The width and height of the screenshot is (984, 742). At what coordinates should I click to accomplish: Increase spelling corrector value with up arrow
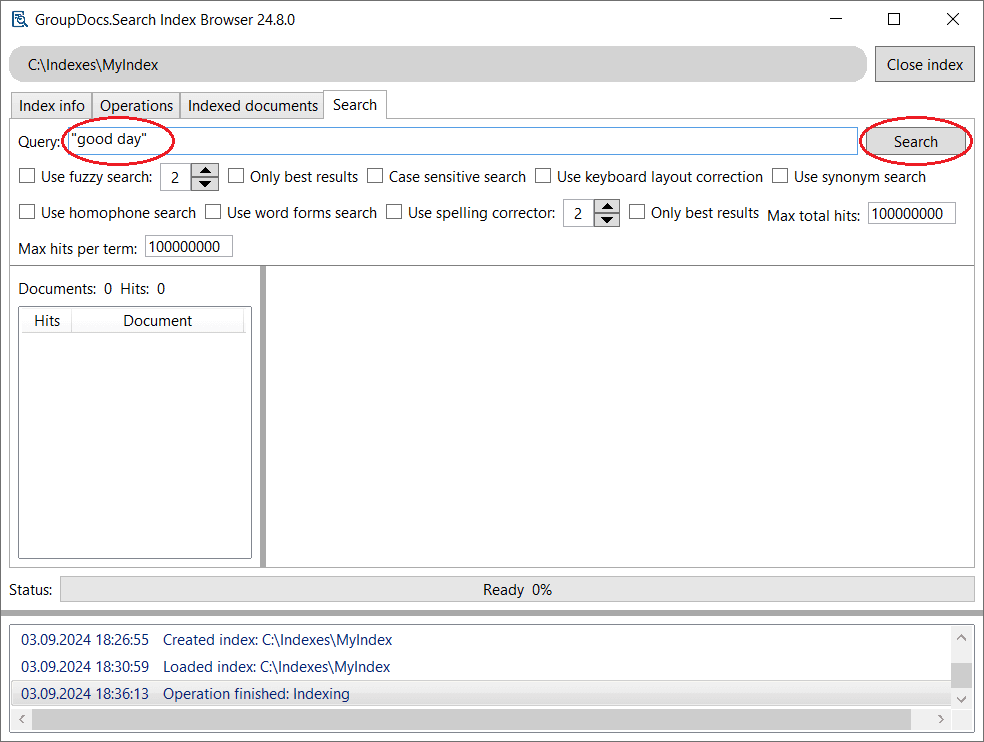(607, 207)
